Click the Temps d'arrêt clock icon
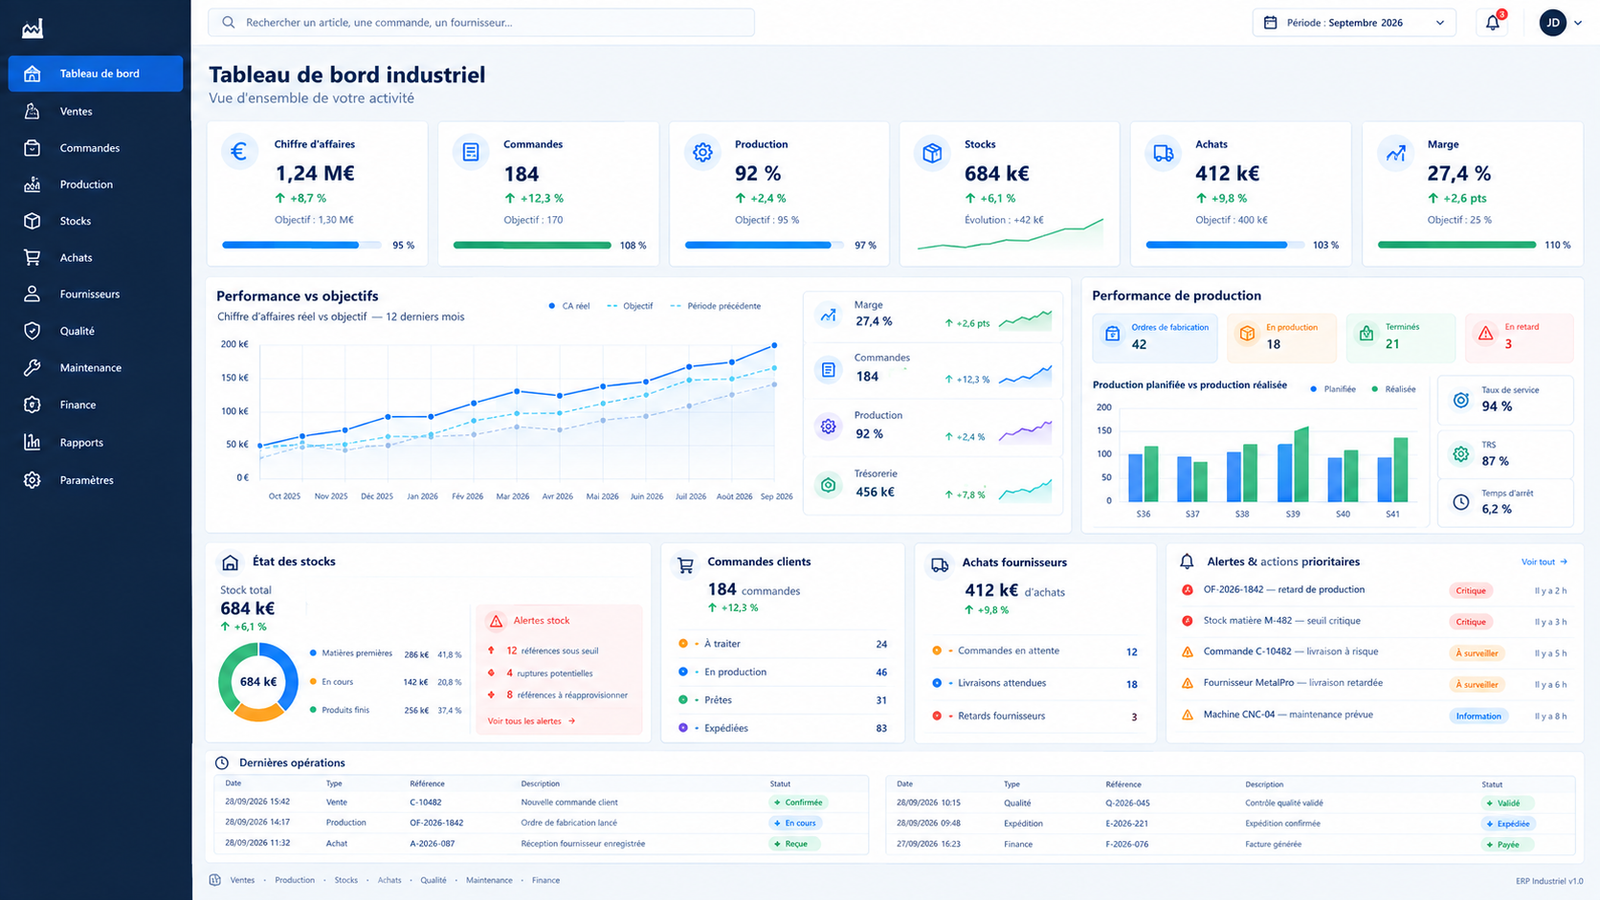 point(1461,502)
